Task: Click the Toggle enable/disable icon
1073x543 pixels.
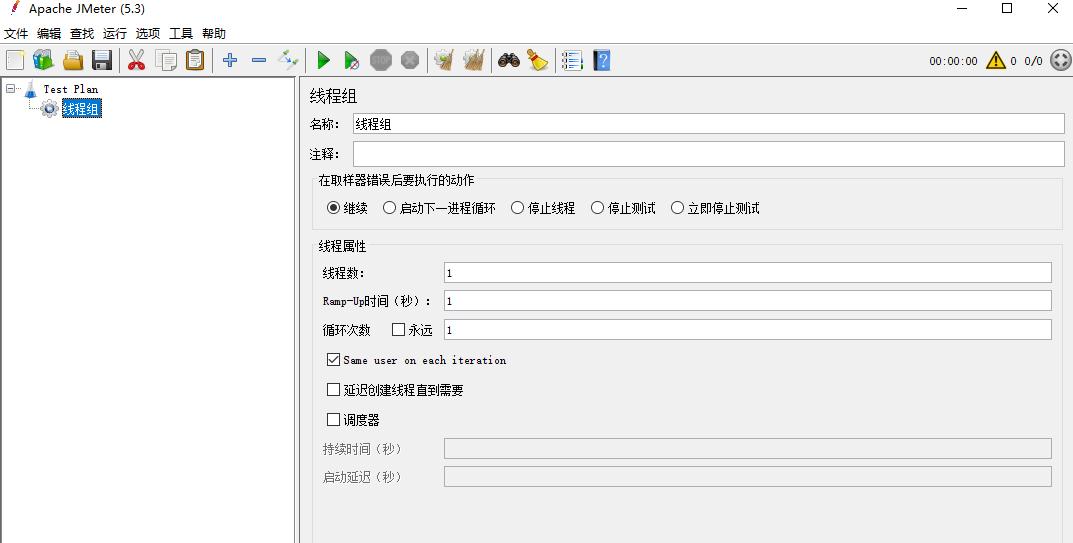Action: pyautogui.click(x=289, y=60)
